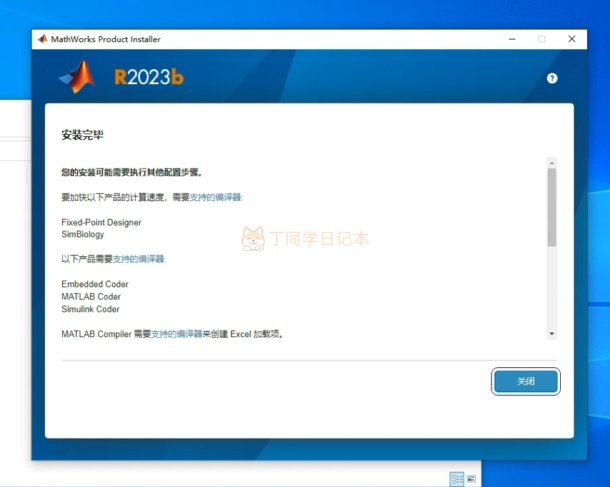Image resolution: width=610 pixels, height=487 pixels.
Task: Click the MathWorks title bar icon
Action: 42,39
